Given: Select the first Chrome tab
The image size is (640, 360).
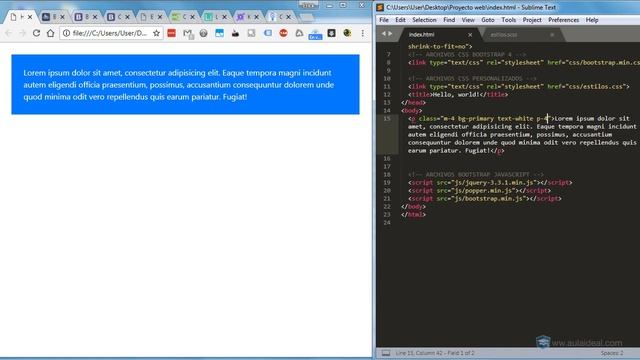Looking at the screenshot, I should click(x=20, y=17).
